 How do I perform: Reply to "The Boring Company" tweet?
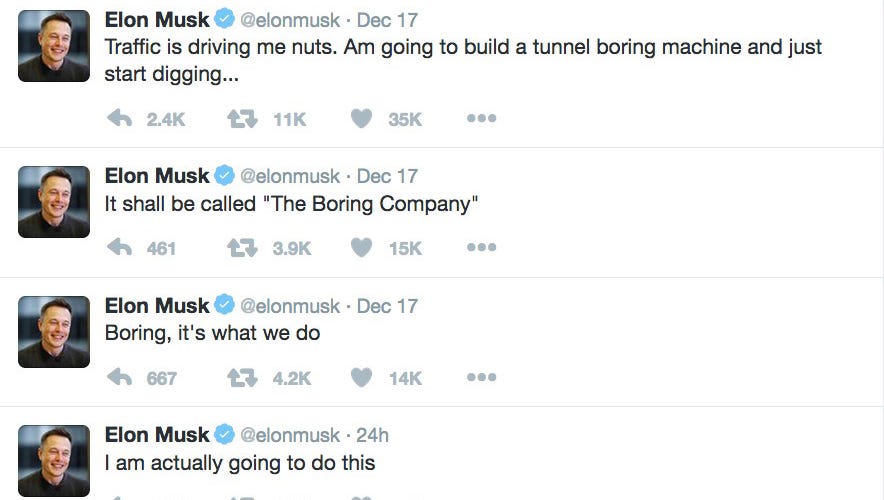(120, 248)
